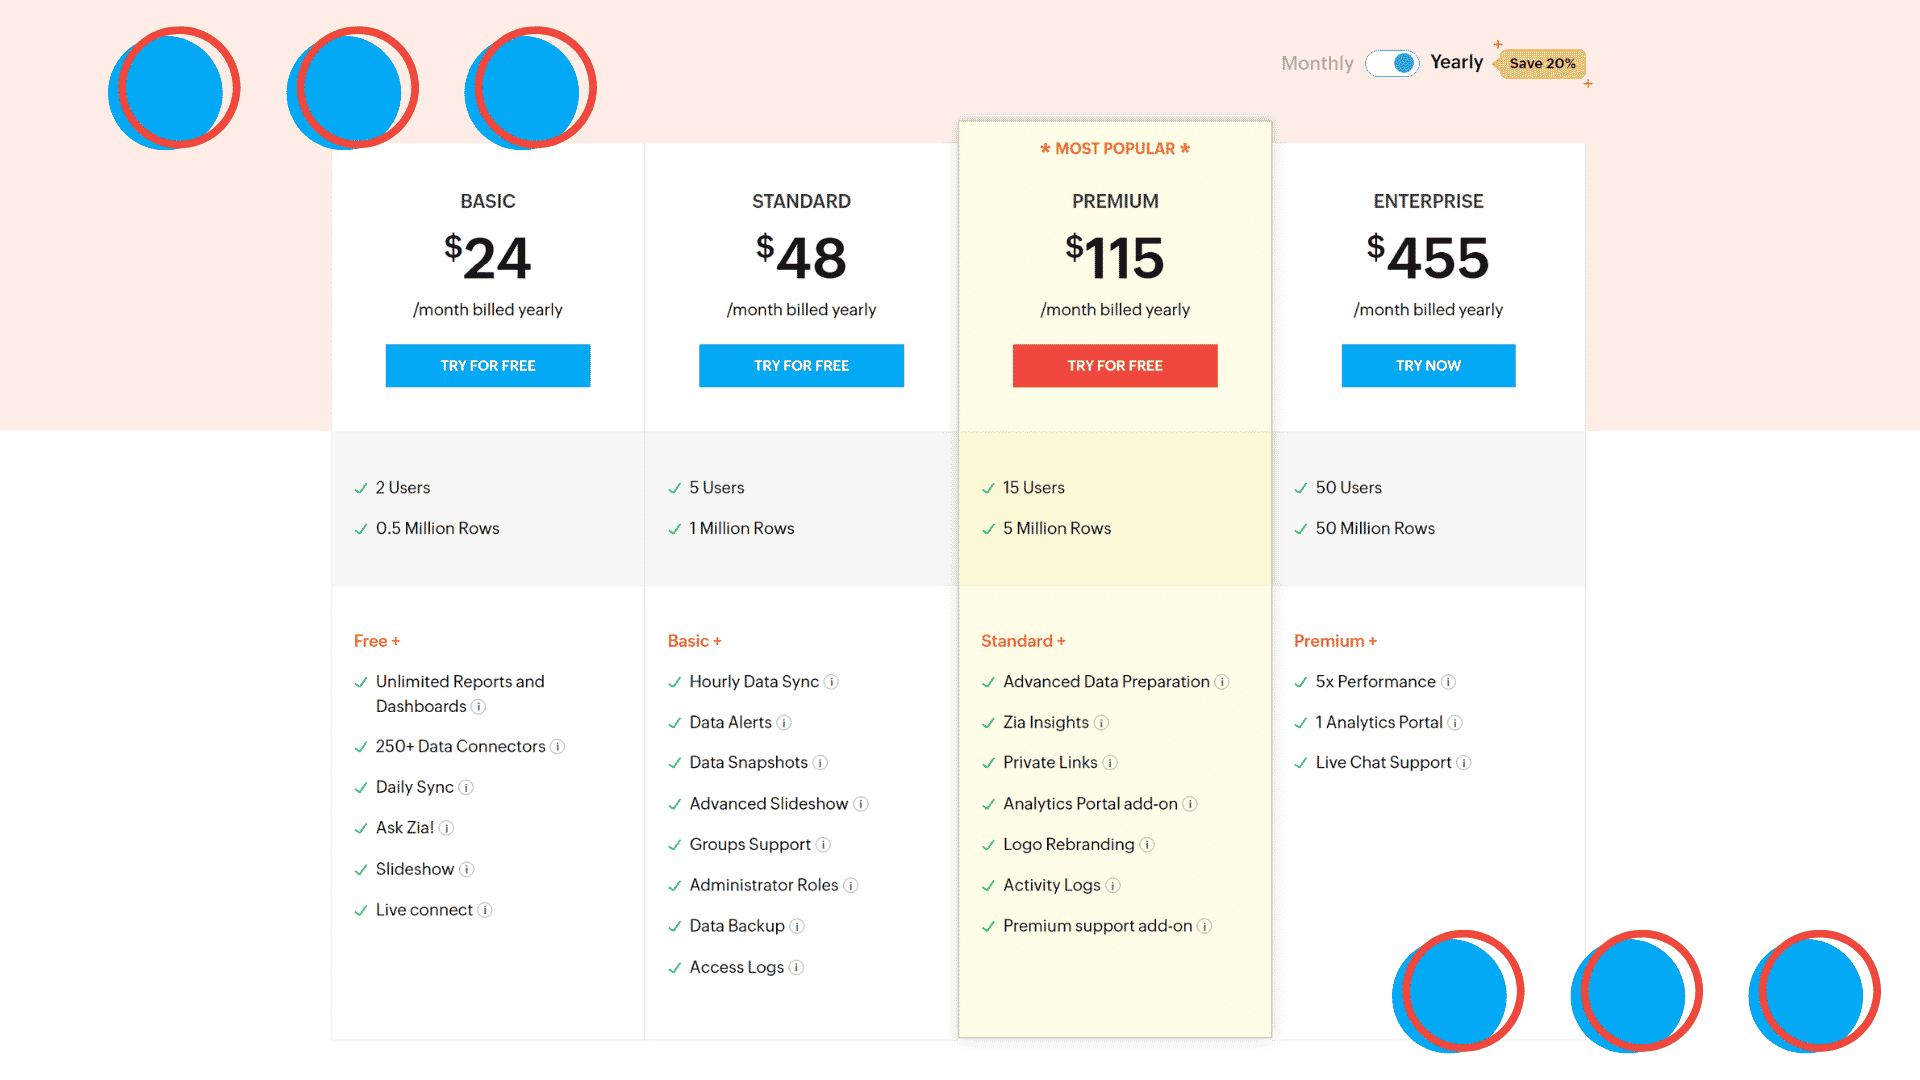This screenshot has width=1920, height=1080.
Task: Click Try Now on the Enterprise plan
Action: point(1428,365)
